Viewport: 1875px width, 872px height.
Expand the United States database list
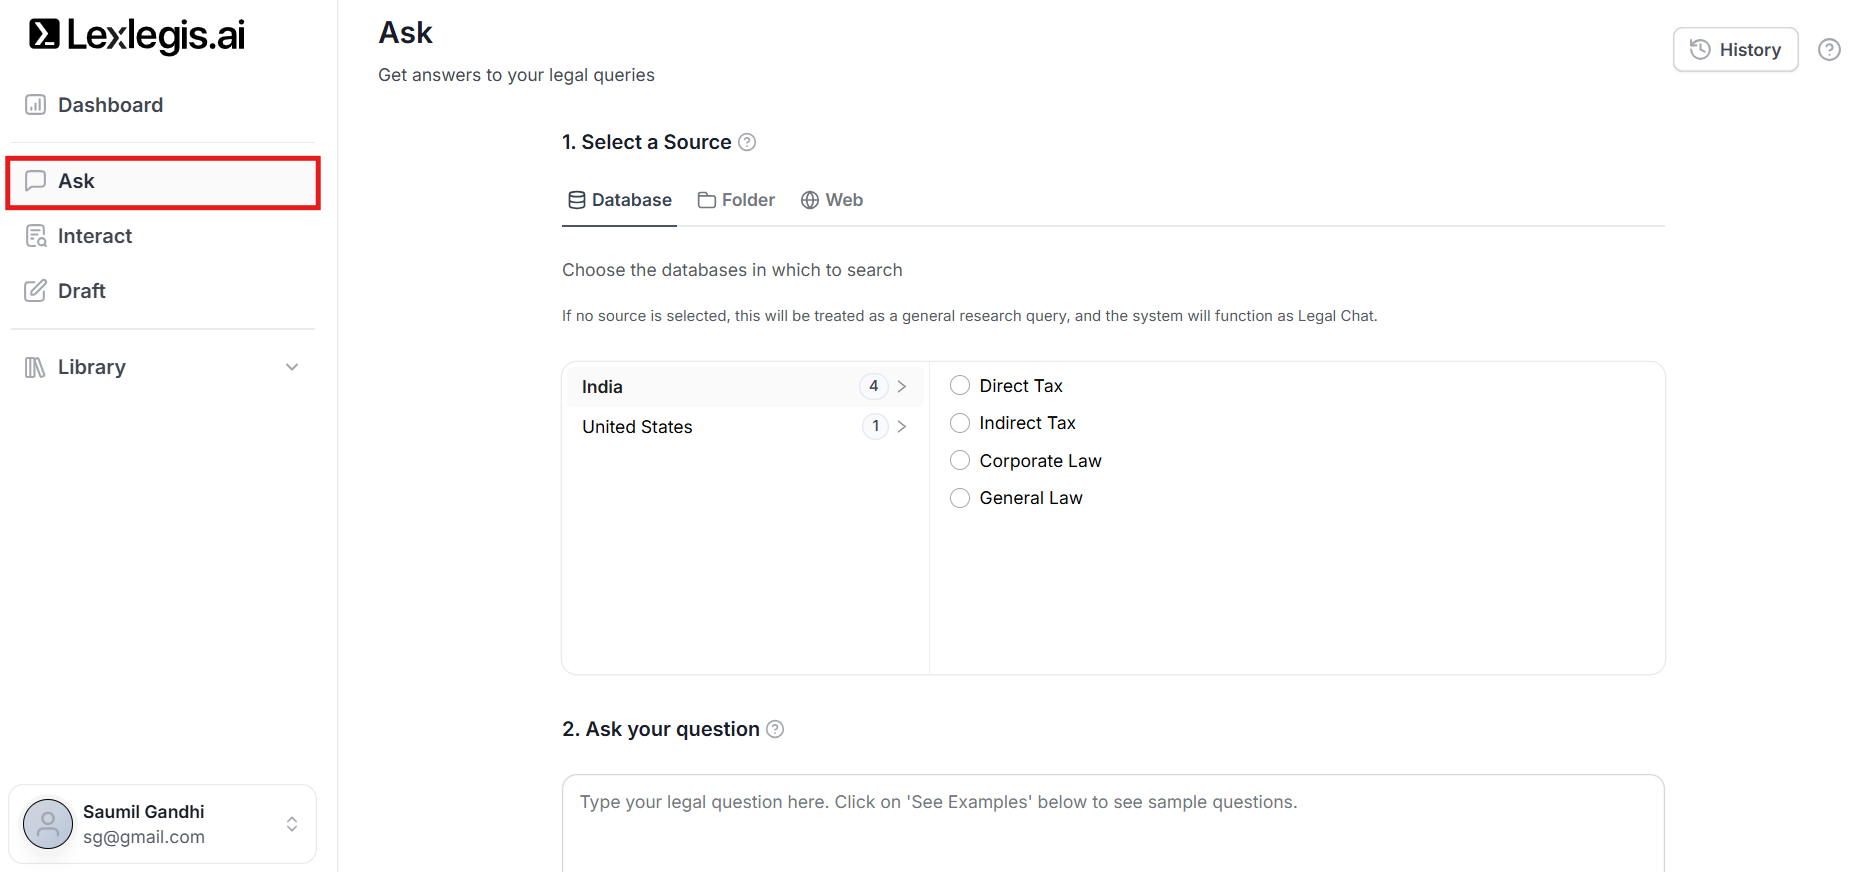pyautogui.click(x=901, y=427)
